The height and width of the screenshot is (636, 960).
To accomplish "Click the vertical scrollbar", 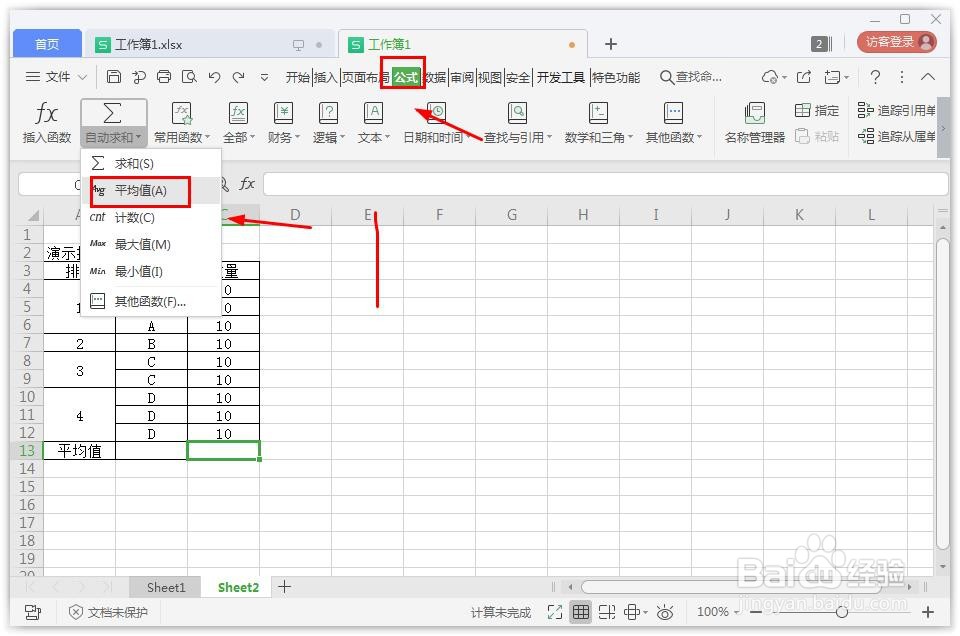I will point(943,395).
